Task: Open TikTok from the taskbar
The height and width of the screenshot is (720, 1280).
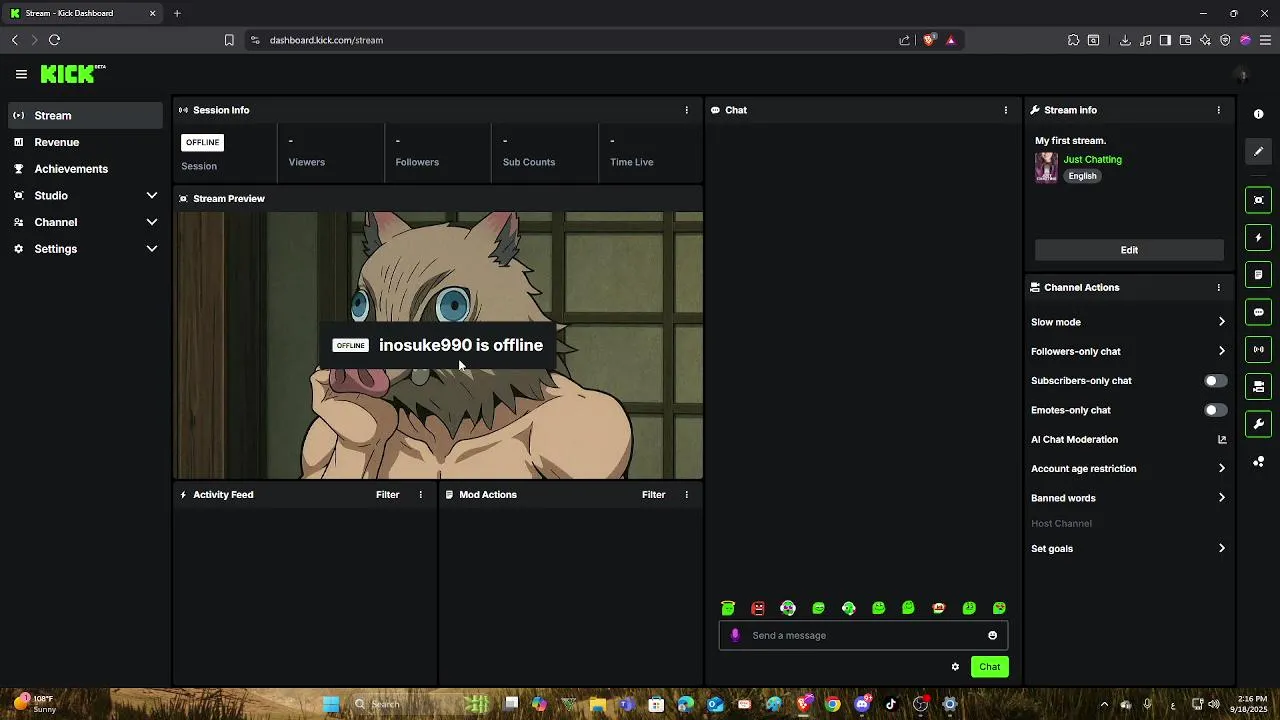Action: (891, 704)
